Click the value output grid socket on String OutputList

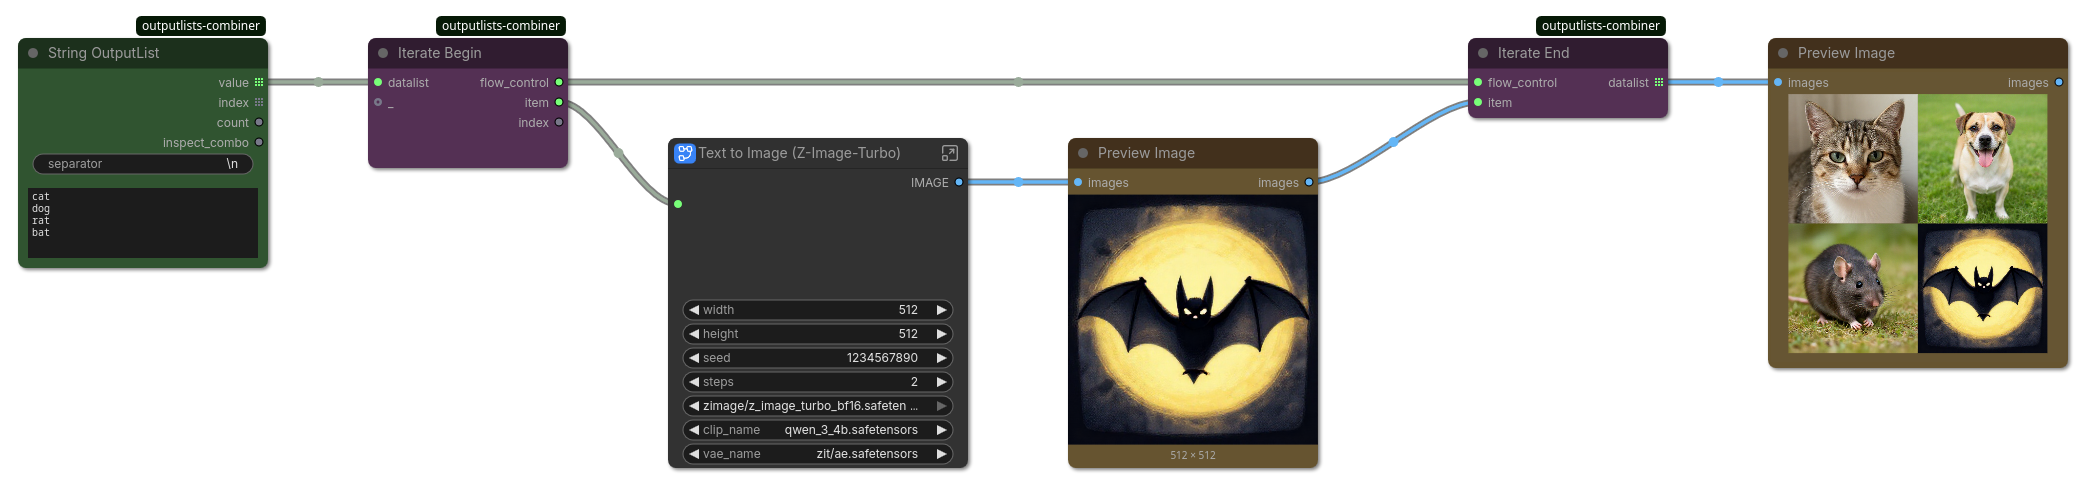click(x=259, y=82)
